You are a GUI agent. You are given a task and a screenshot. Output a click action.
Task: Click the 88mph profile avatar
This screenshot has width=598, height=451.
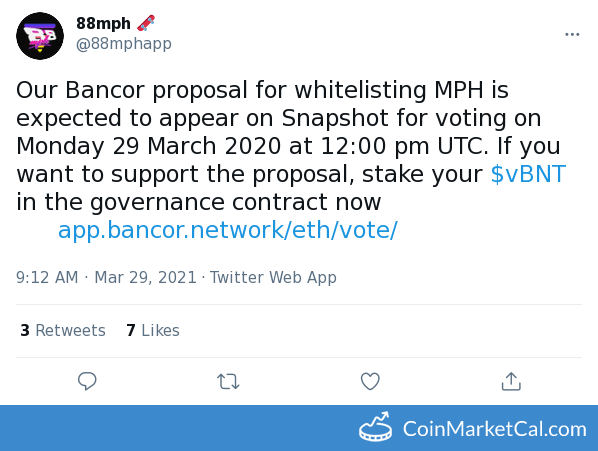pos(40,36)
